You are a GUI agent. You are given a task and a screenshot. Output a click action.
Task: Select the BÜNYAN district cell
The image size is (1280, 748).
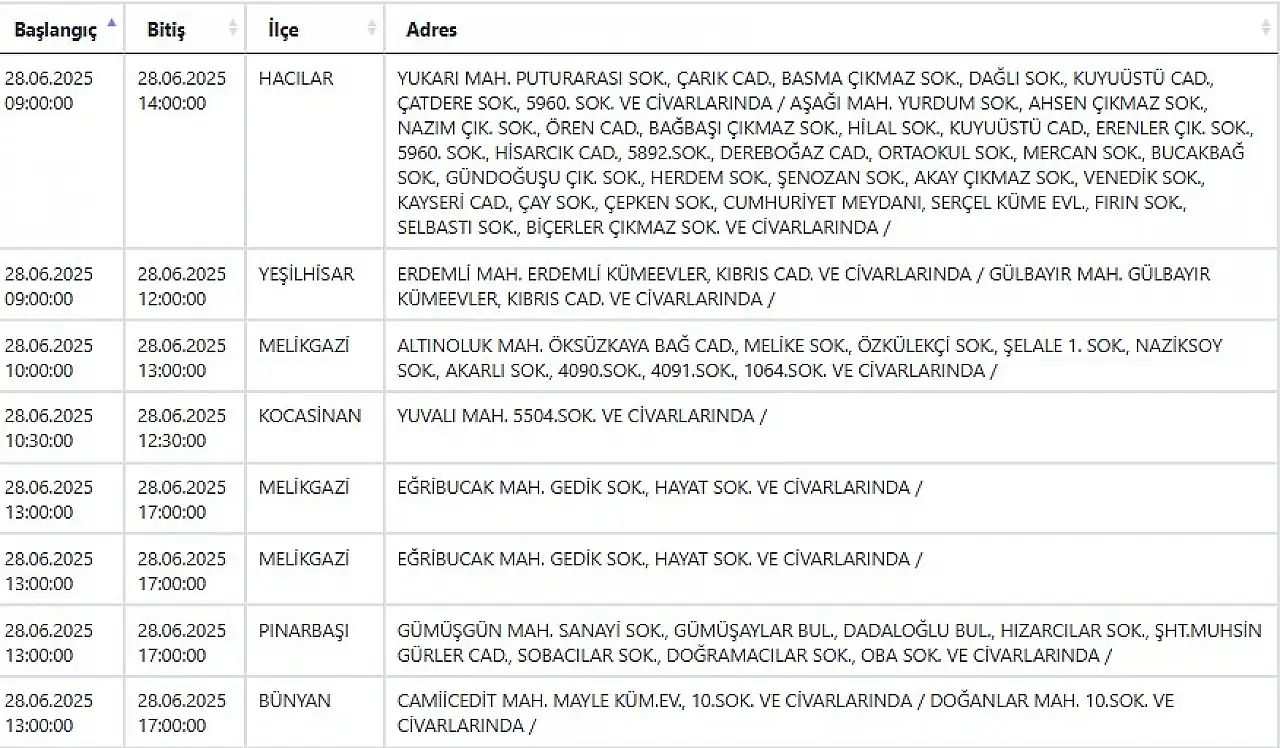(x=315, y=712)
